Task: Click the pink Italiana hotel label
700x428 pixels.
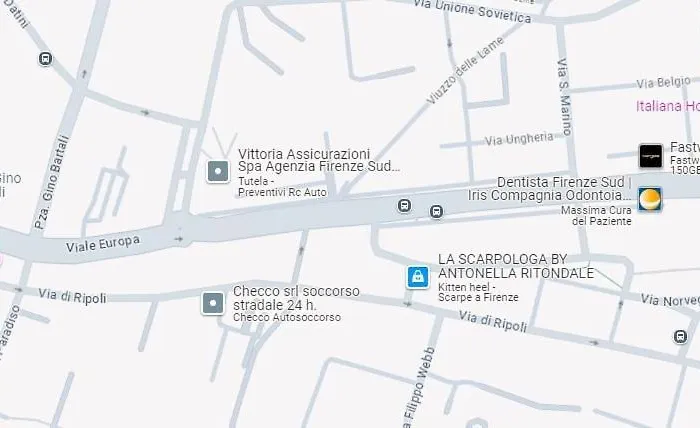Action: 668,106
